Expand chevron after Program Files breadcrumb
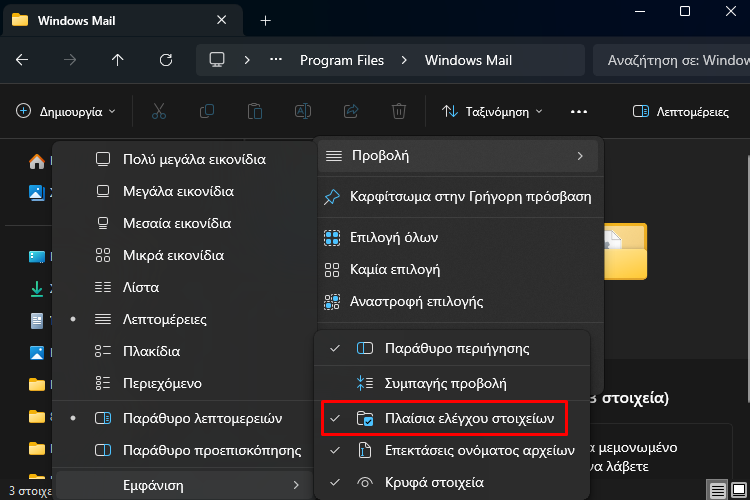750x500 pixels. click(x=404, y=60)
